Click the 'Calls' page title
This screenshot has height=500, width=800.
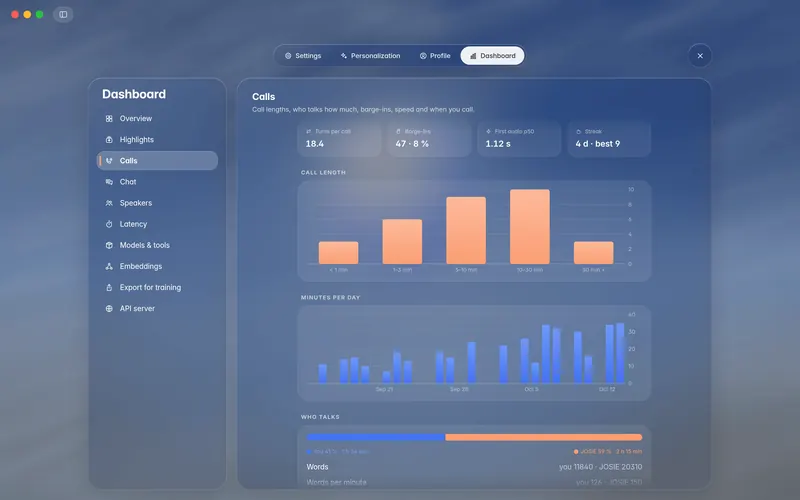pyautogui.click(x=263, y=96)
